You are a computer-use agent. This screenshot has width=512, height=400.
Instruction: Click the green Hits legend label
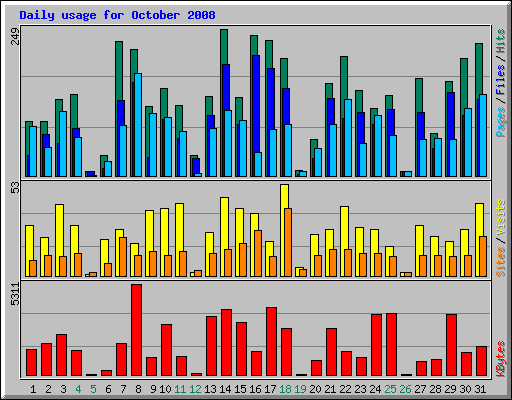click(x=501, y=41)
